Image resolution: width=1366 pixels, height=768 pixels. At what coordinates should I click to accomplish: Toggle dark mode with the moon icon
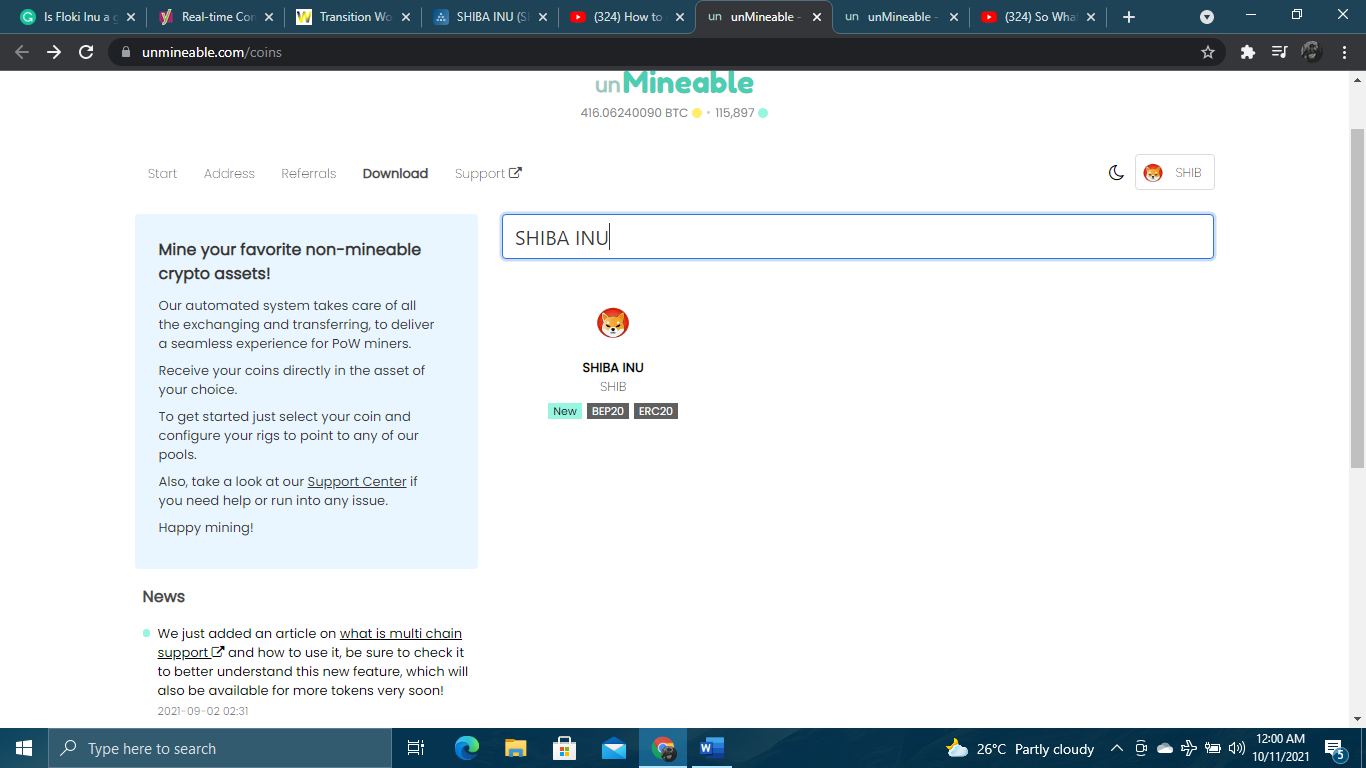[x=1116, y=173]
